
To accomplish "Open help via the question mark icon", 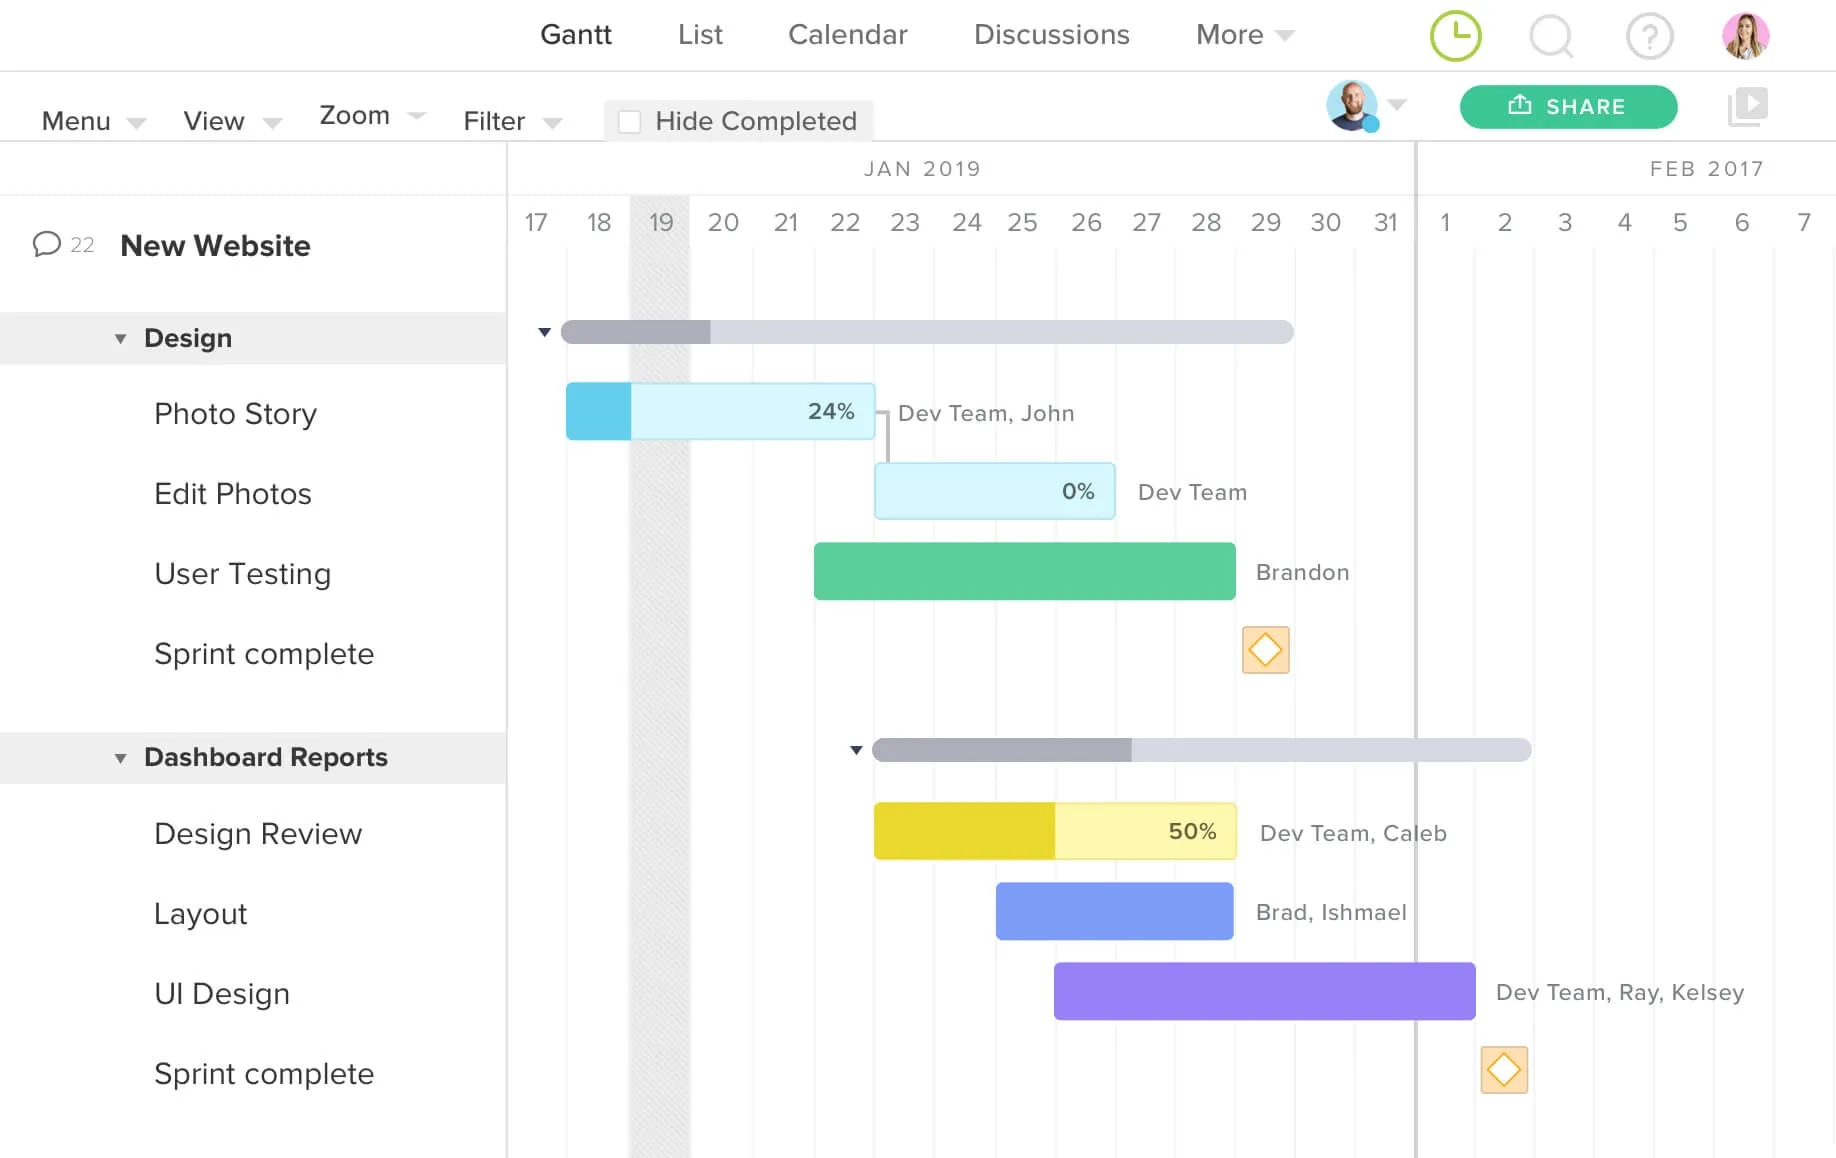I will click(x=1649, y=35).
